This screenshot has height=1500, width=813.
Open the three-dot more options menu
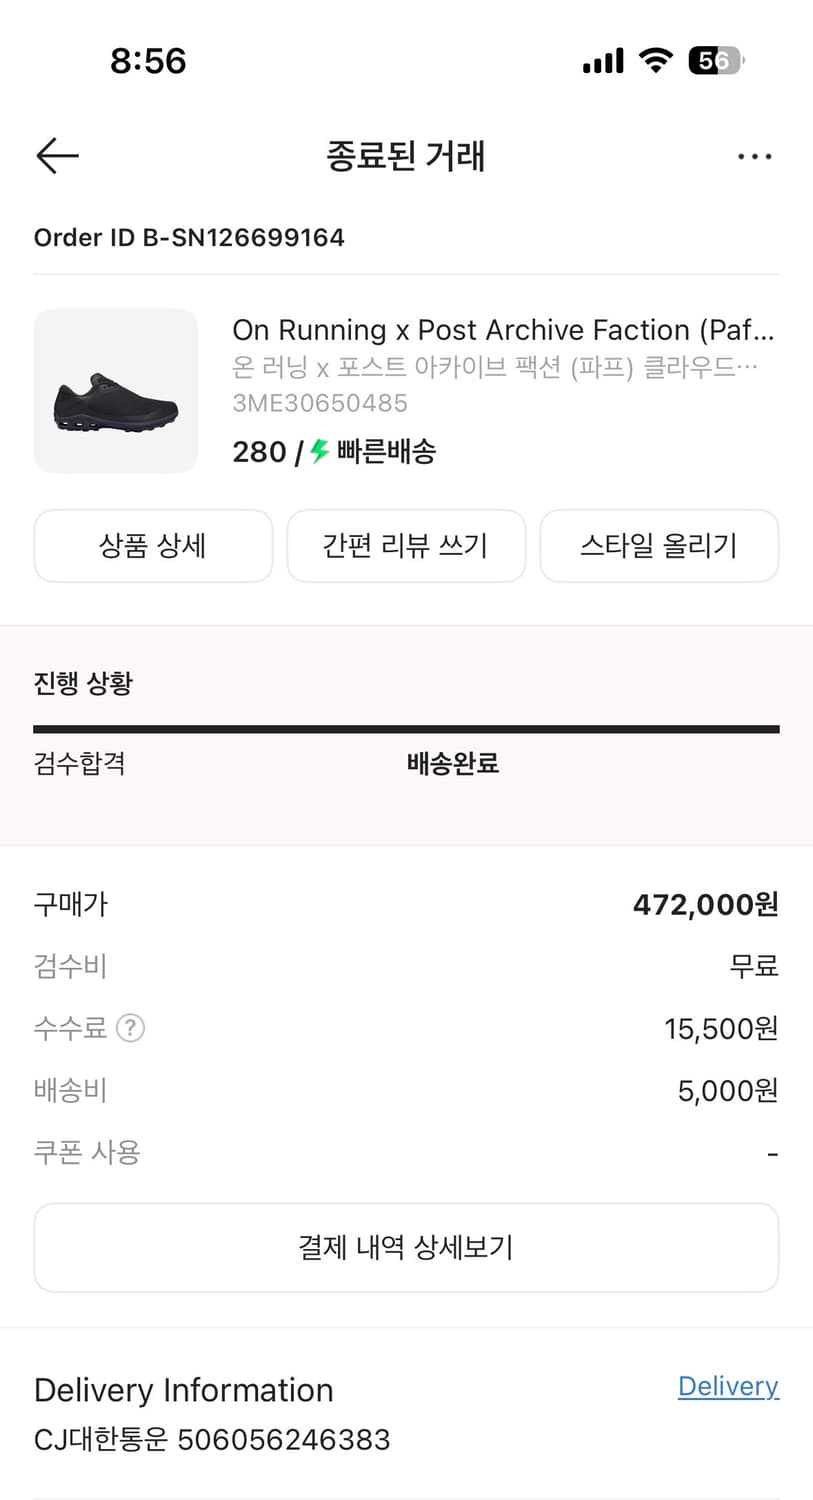click(754, 157)
